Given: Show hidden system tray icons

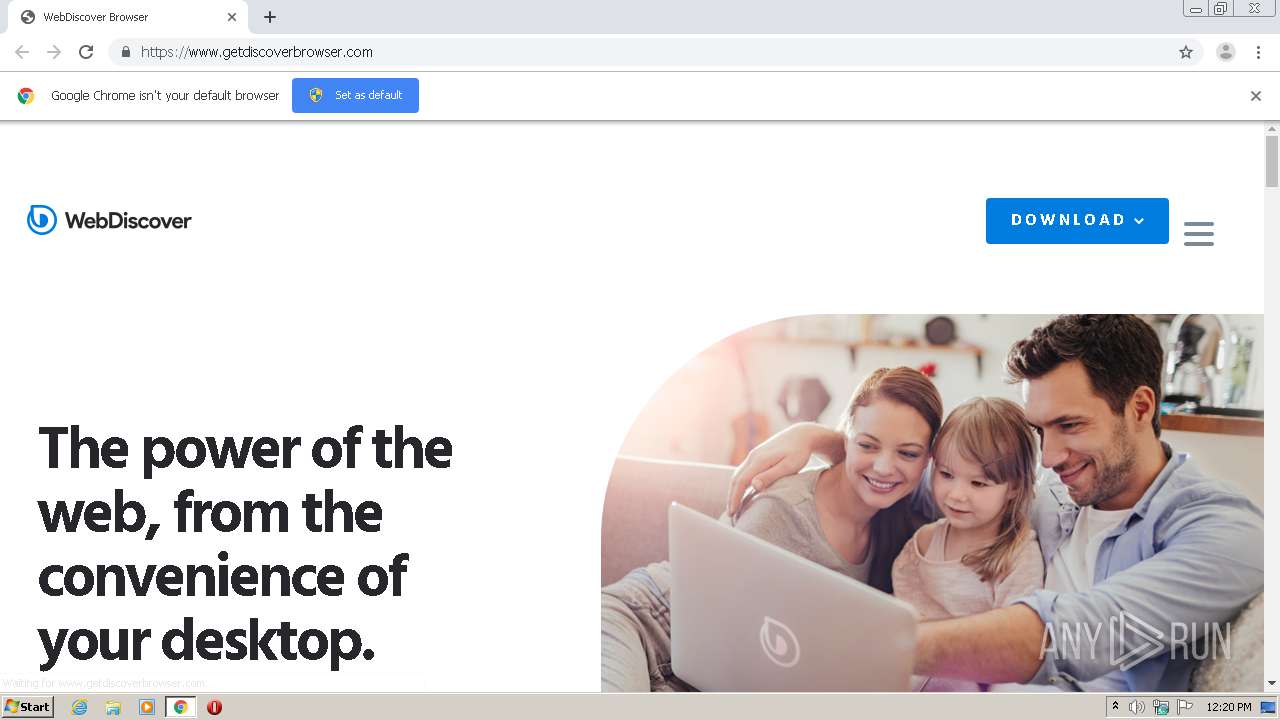Looking at the screenshot, I should pos(1115,707).
